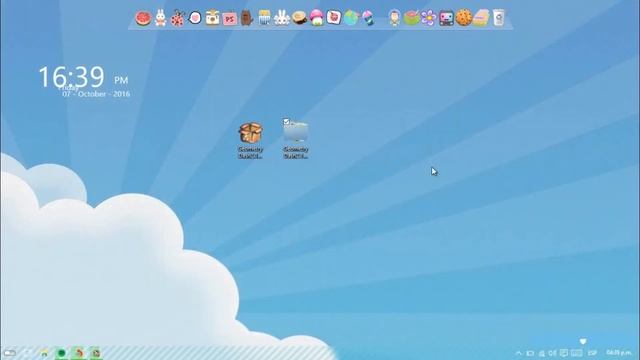The image size is (640, 360).
Task: Switch to the green circle taskbar app
Action: [61, 353]
